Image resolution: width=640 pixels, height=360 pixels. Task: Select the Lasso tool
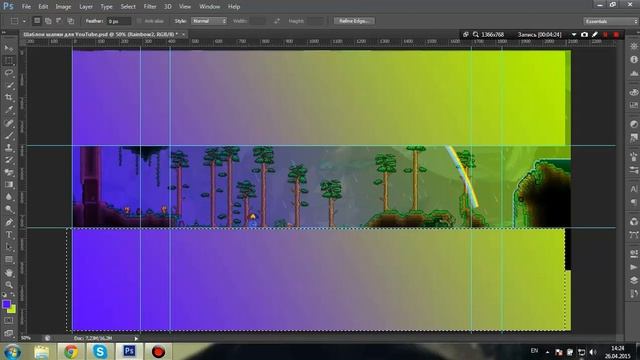pos(9,73)
